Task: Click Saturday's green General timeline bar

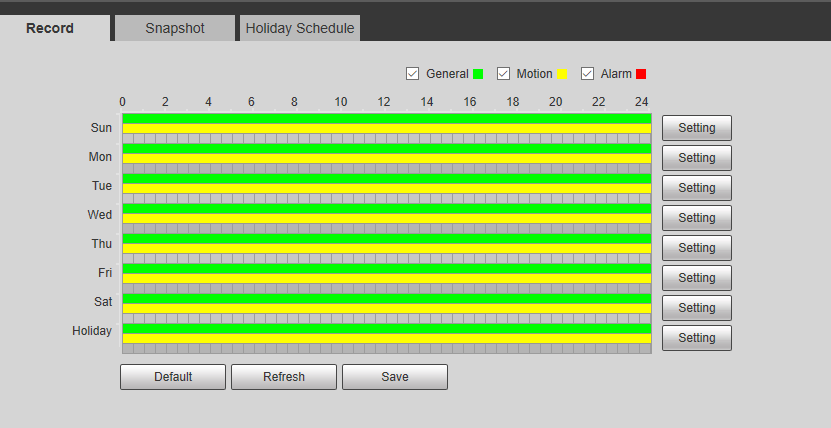Action: [386, 298]
